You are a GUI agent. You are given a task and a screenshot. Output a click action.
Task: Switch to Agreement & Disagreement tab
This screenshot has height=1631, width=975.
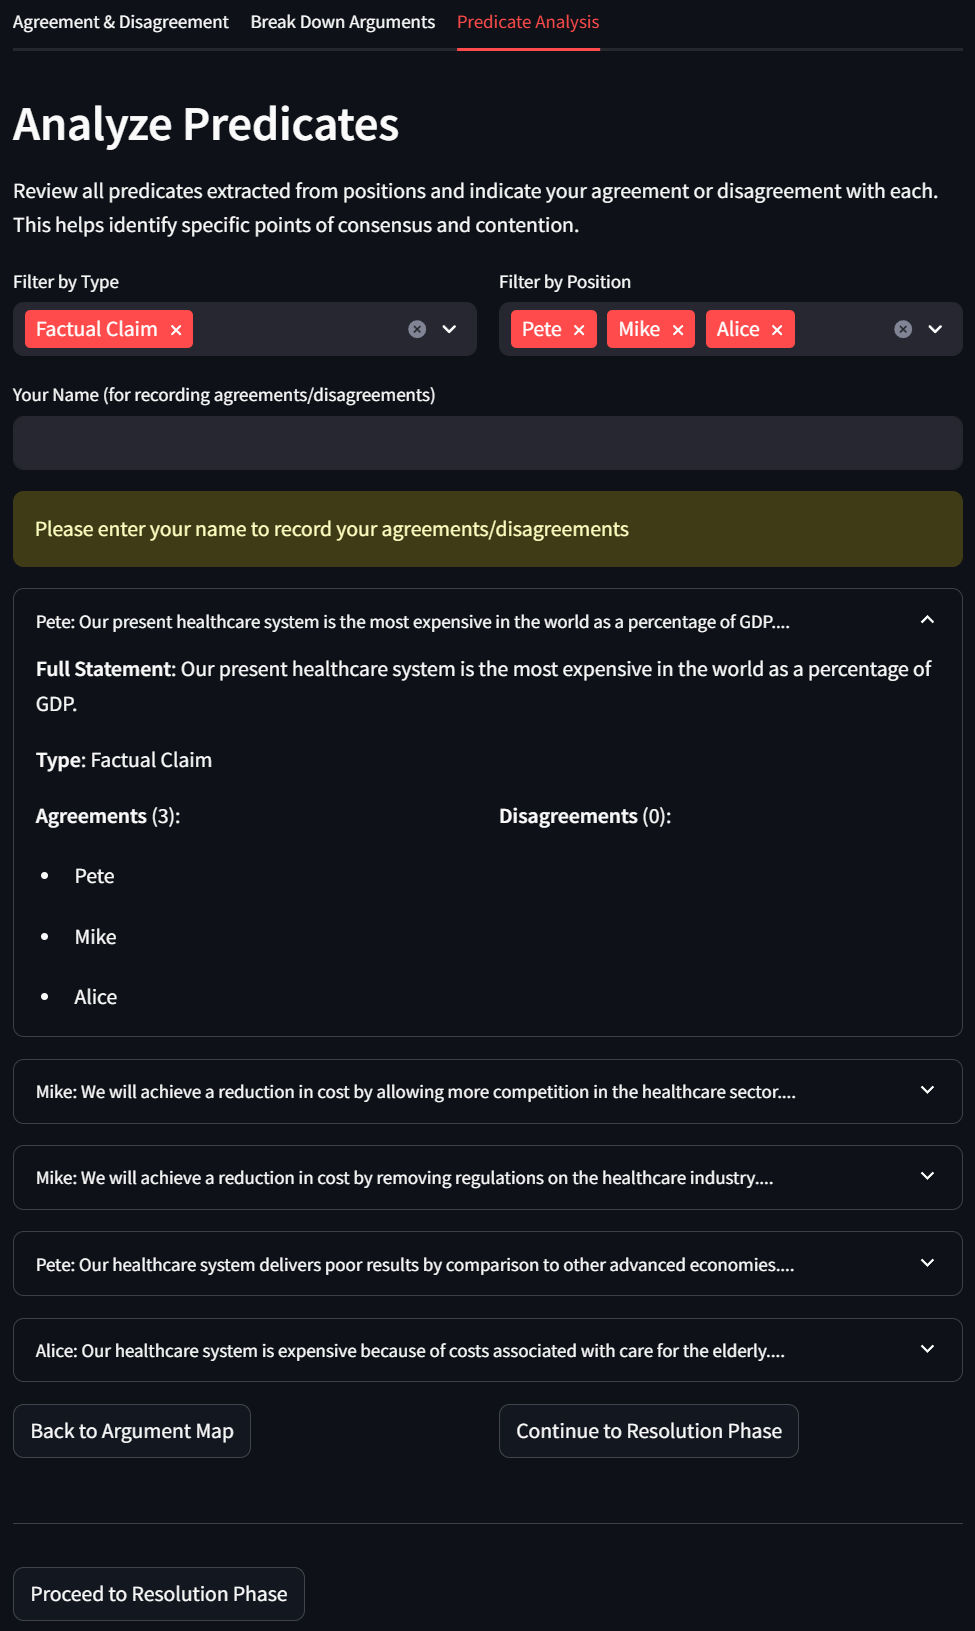coord(121,22)
